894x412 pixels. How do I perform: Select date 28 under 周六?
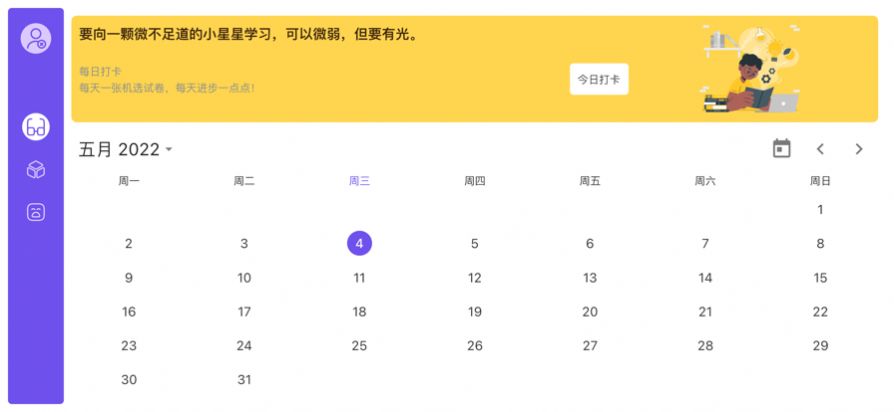pyautogui.click(x=705, y=346)
